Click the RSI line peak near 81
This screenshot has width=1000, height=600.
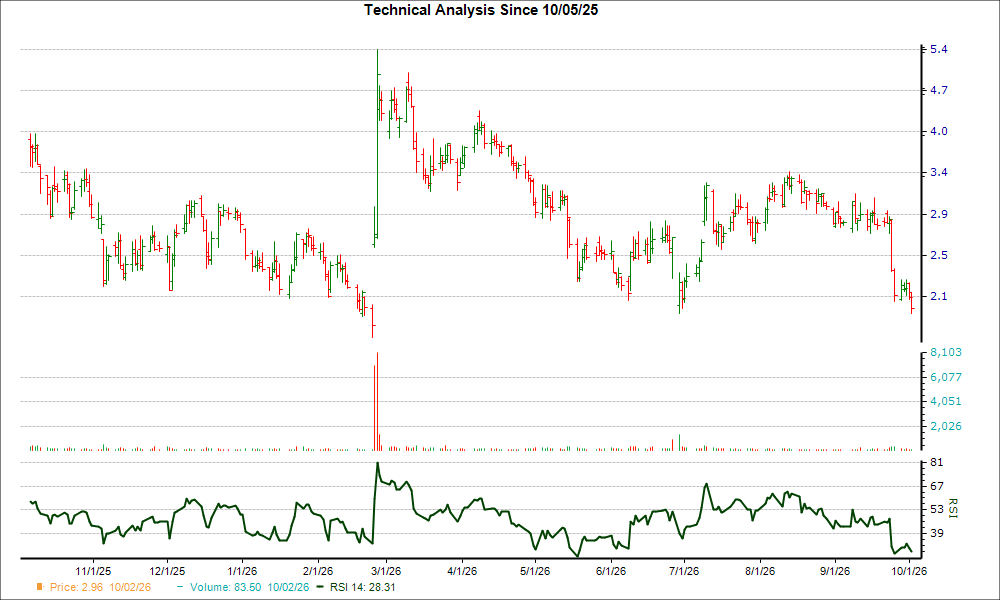378,464
